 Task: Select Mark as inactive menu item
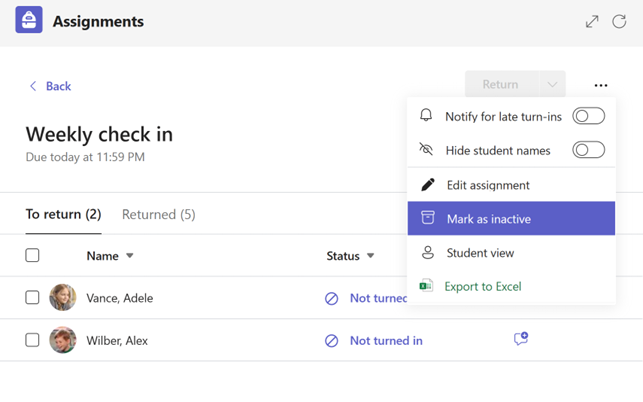point(511,218)
